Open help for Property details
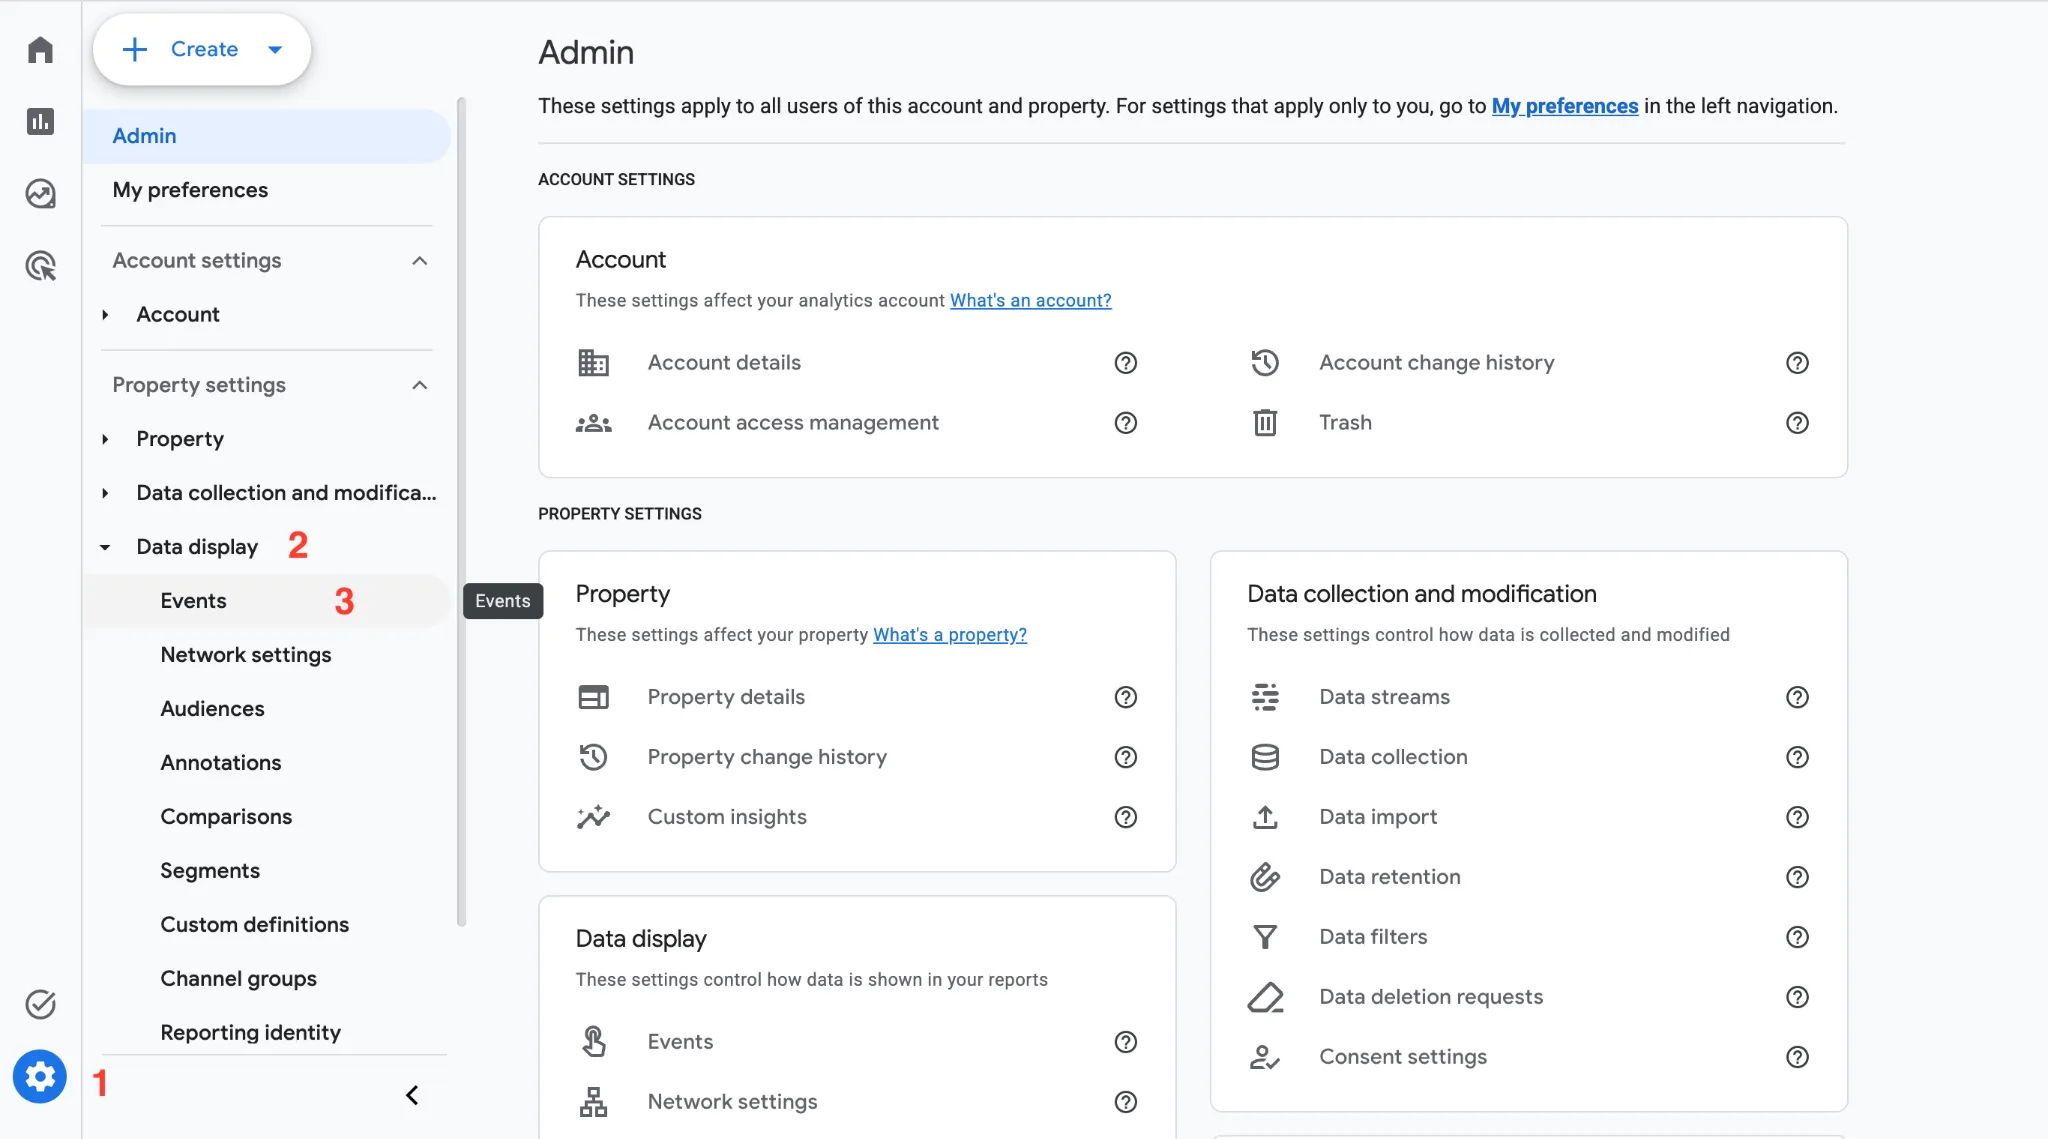 pyautogui.click(x=1126, y=697)
